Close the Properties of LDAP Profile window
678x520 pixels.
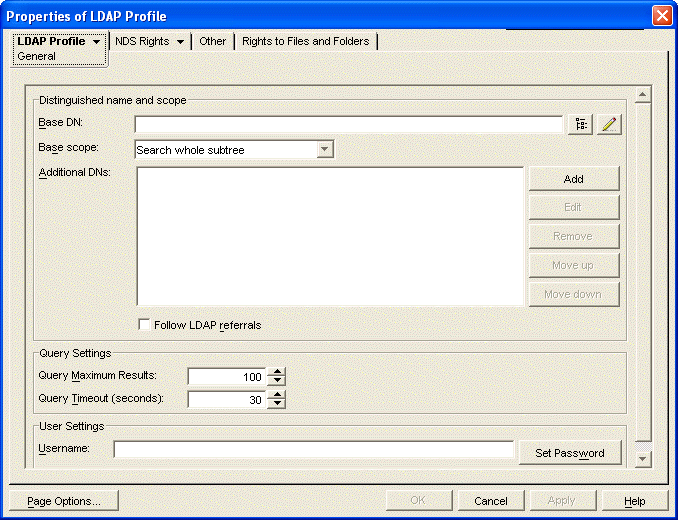pyautogui.click(x=662, y=16)
